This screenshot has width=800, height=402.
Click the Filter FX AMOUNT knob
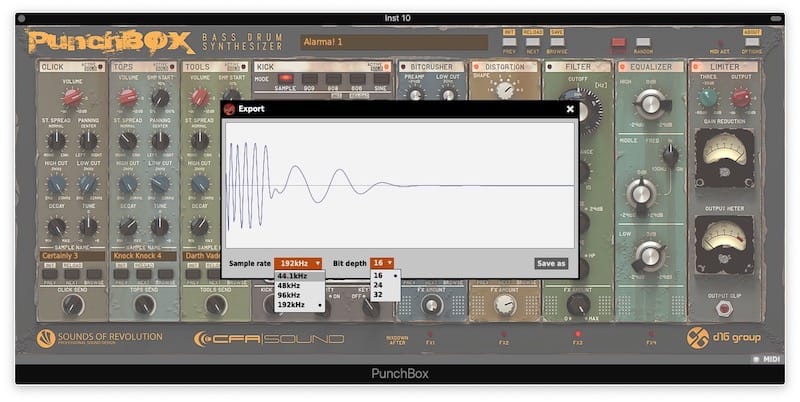578,305
